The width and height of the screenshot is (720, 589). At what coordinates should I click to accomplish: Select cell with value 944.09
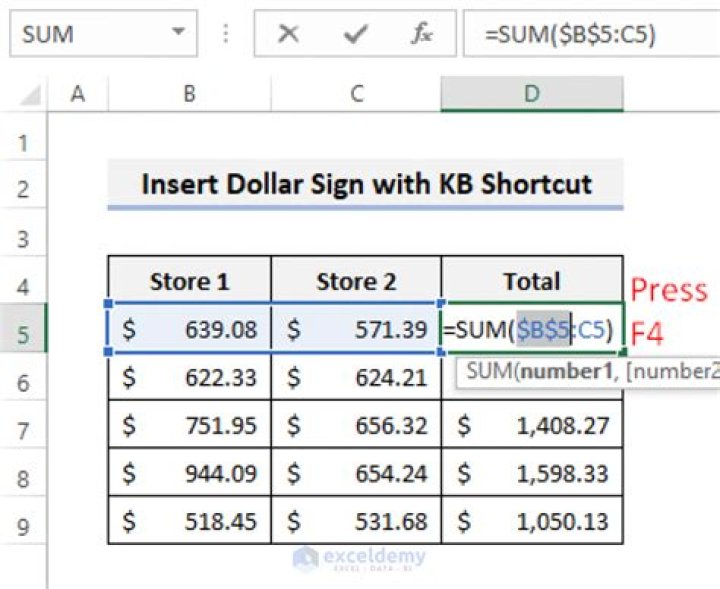(x=190, y=473)
